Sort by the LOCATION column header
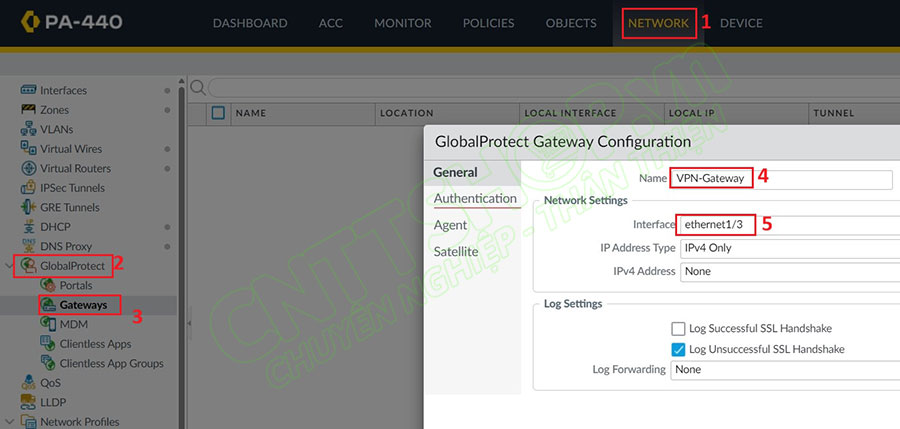900x429 pixels. tap(406, 113)
